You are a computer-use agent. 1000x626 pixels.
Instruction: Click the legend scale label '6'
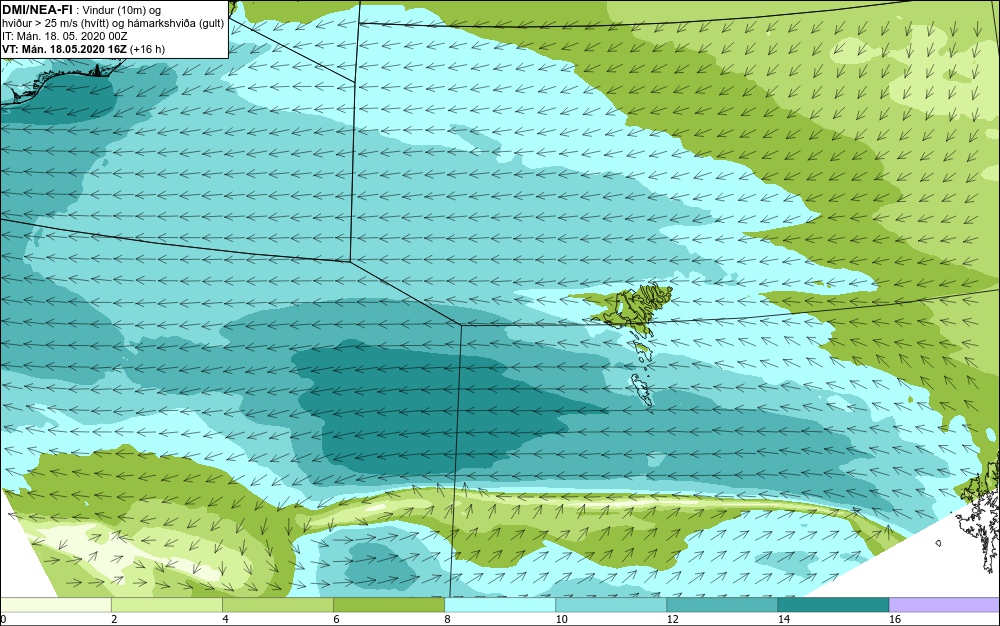click(x=336, y=619)
